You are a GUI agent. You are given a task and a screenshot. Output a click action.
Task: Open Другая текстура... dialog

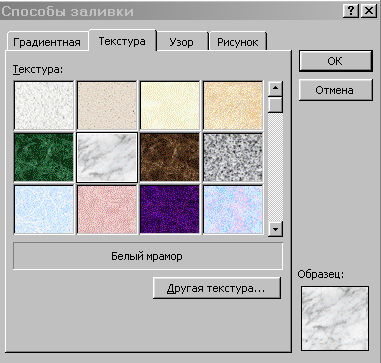pos(216,288)
